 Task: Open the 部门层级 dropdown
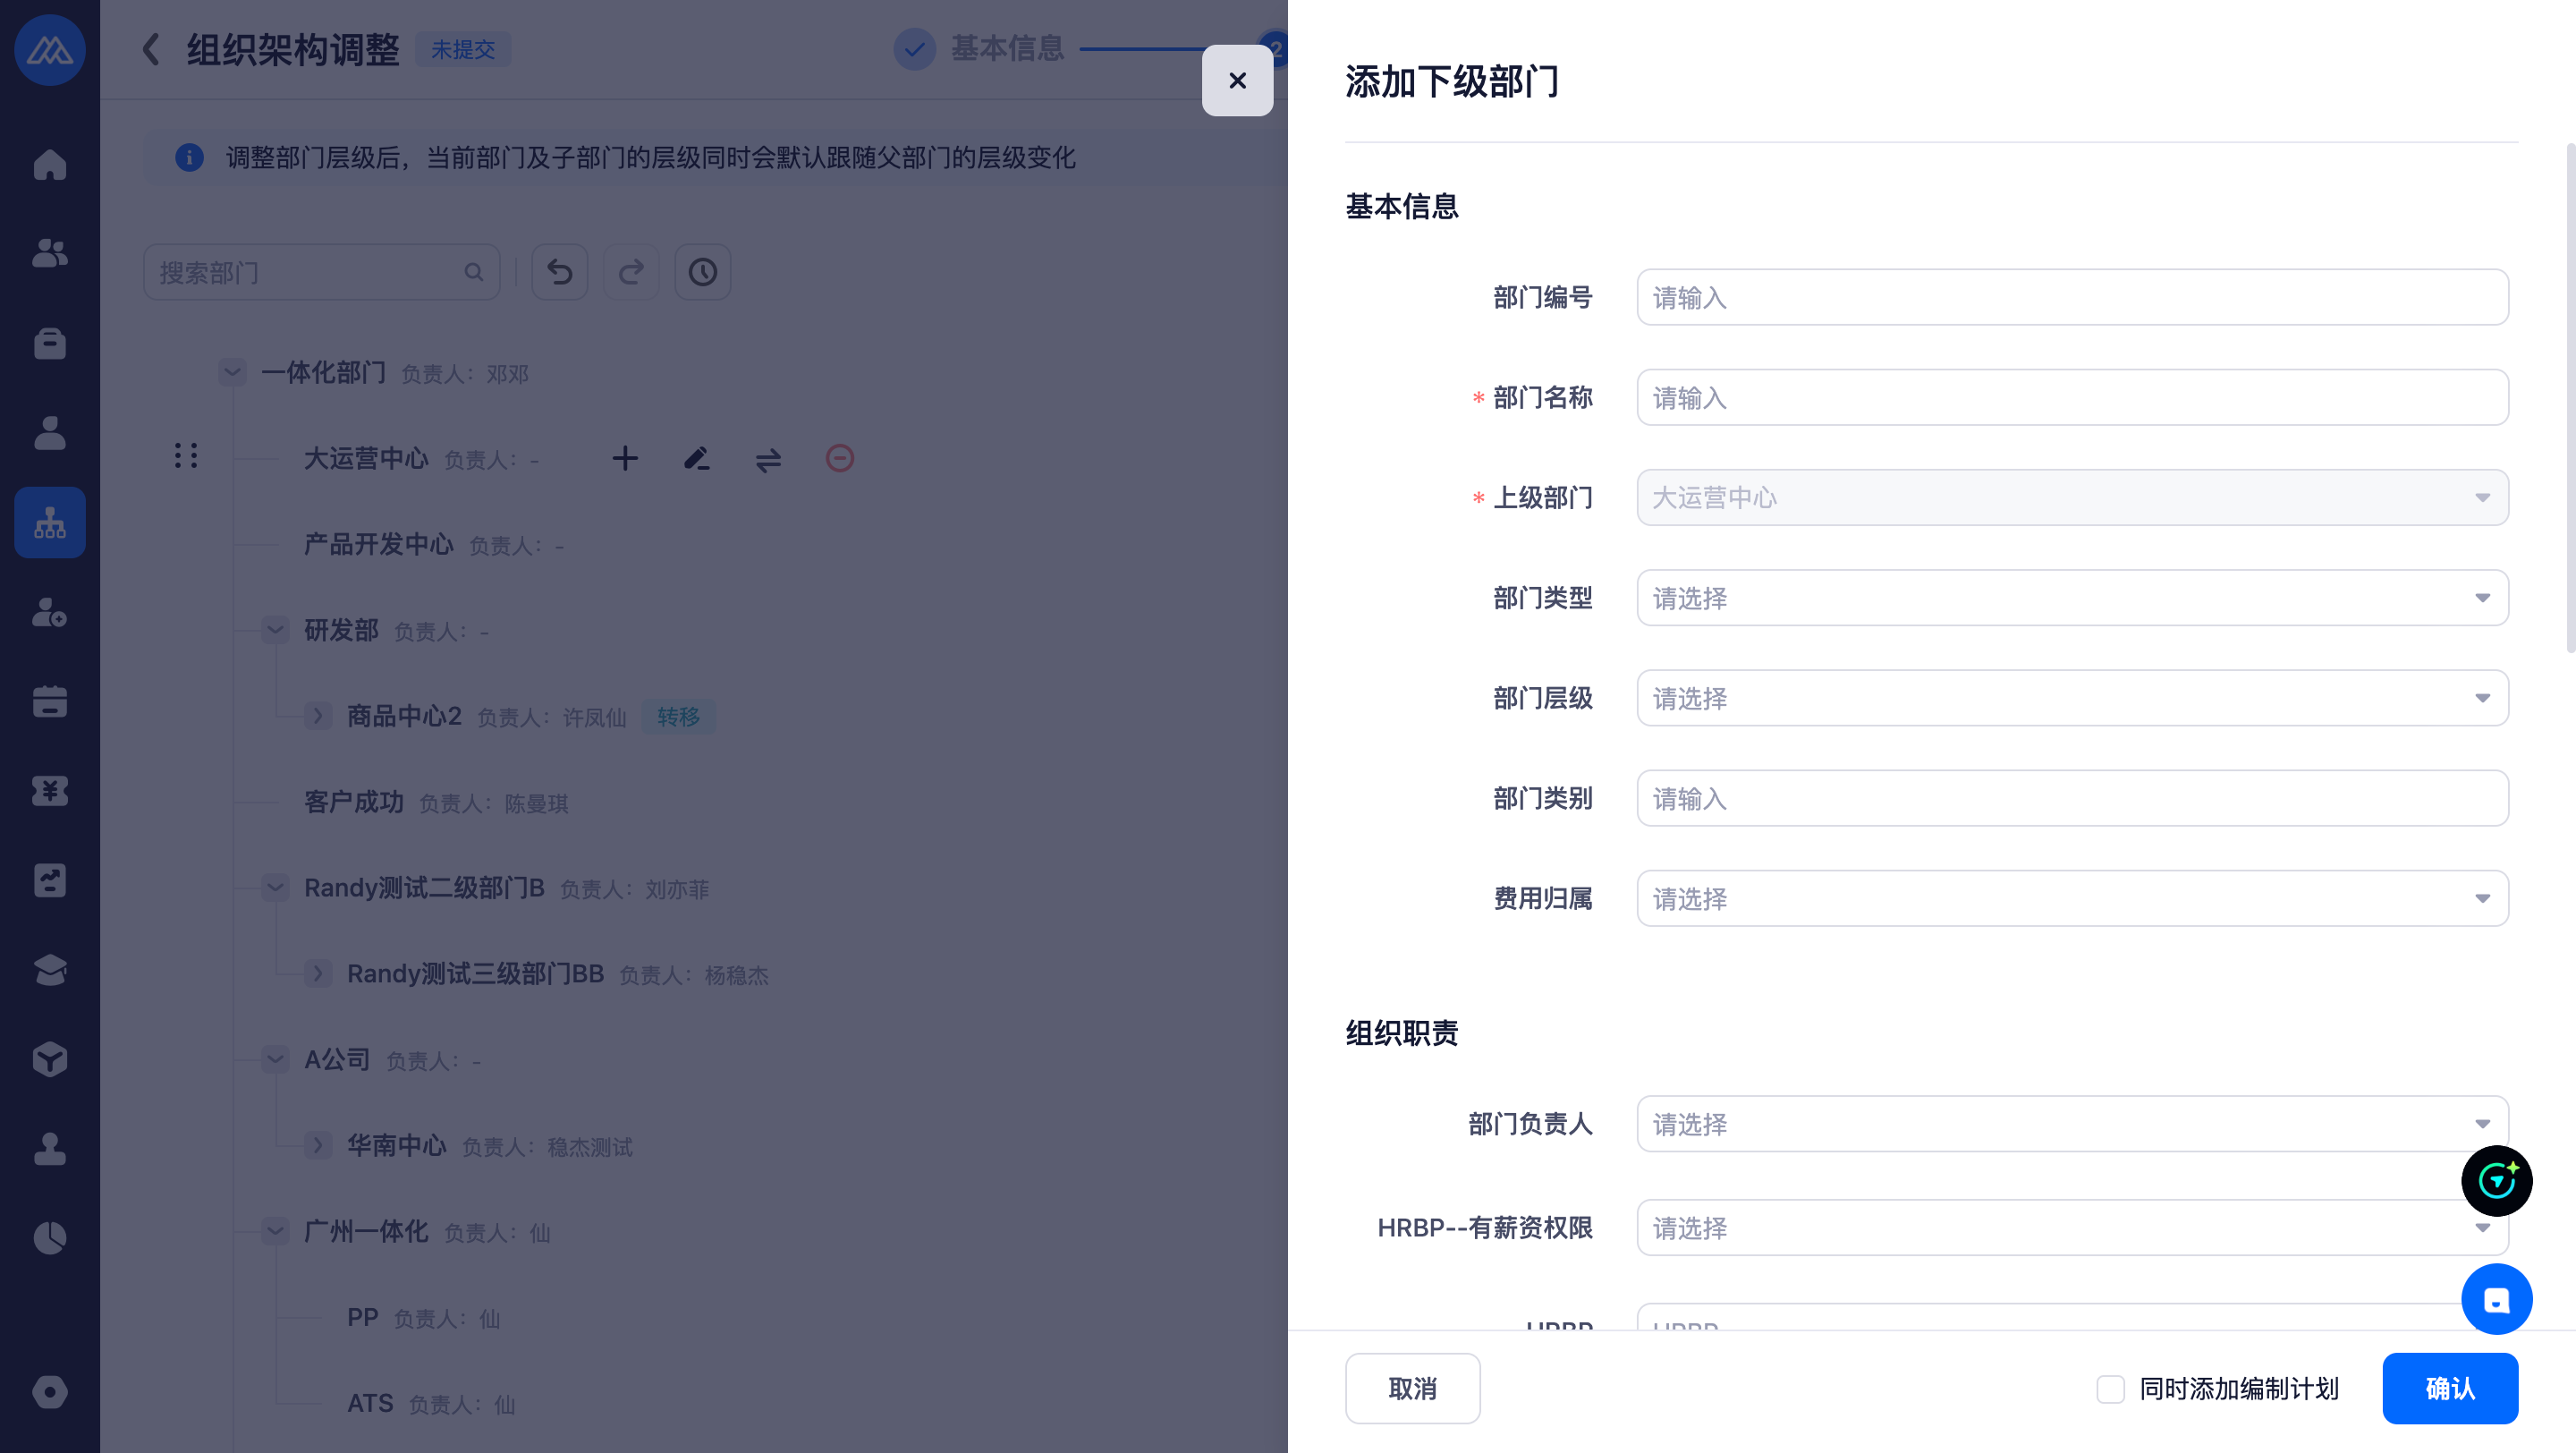pyautogui.click(x=2071, y=698)
